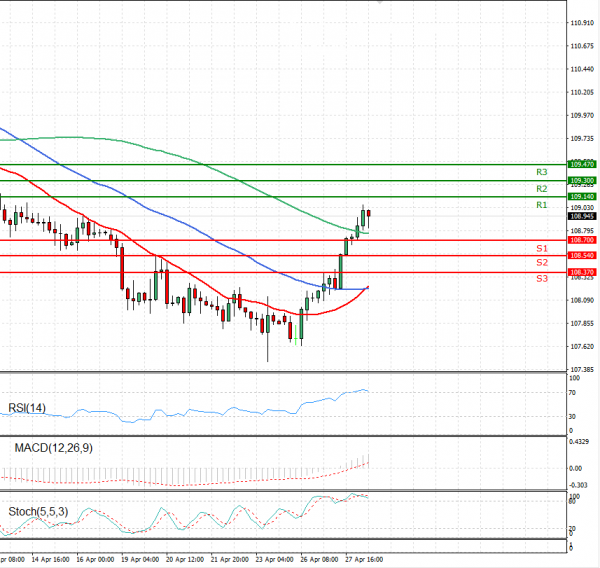600x568 pixels.
Task: Click the 107.620 price axis value
Action: tap(582, 346)
